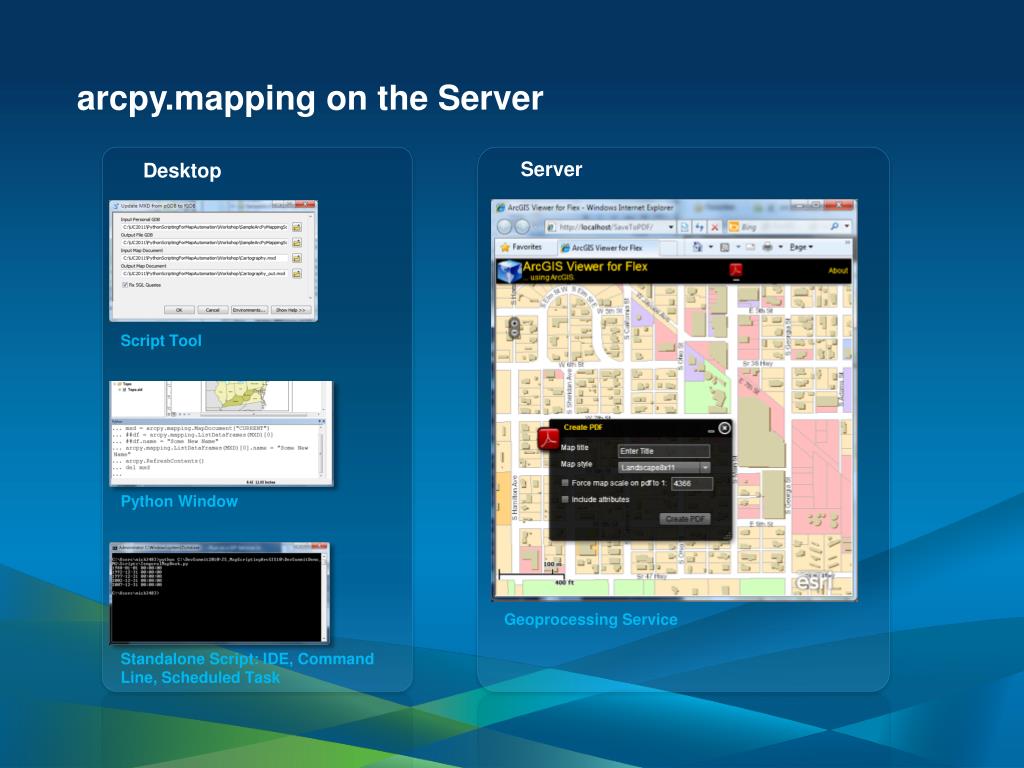Click the Environments... button
1024x768 pixels.
(249, 310)
